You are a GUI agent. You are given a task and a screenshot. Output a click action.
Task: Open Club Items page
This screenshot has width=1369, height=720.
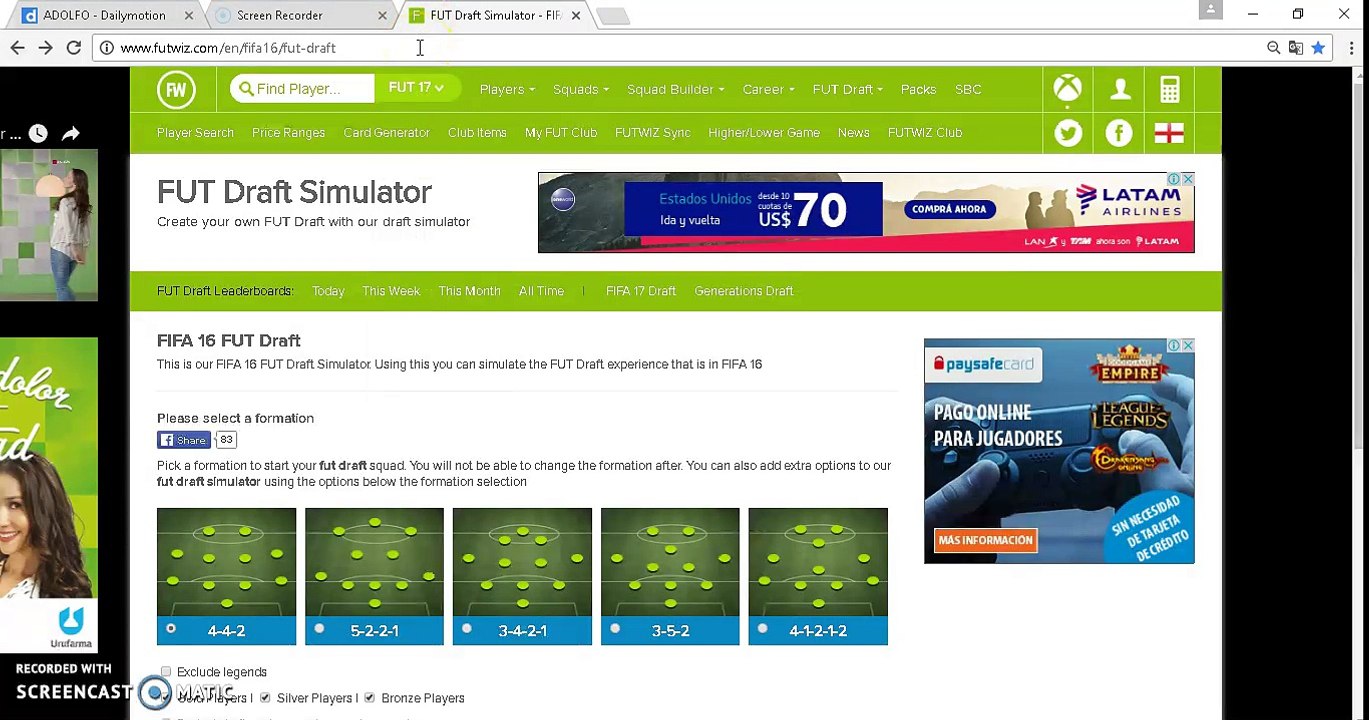pyautogui.click(x=477, y=133)
